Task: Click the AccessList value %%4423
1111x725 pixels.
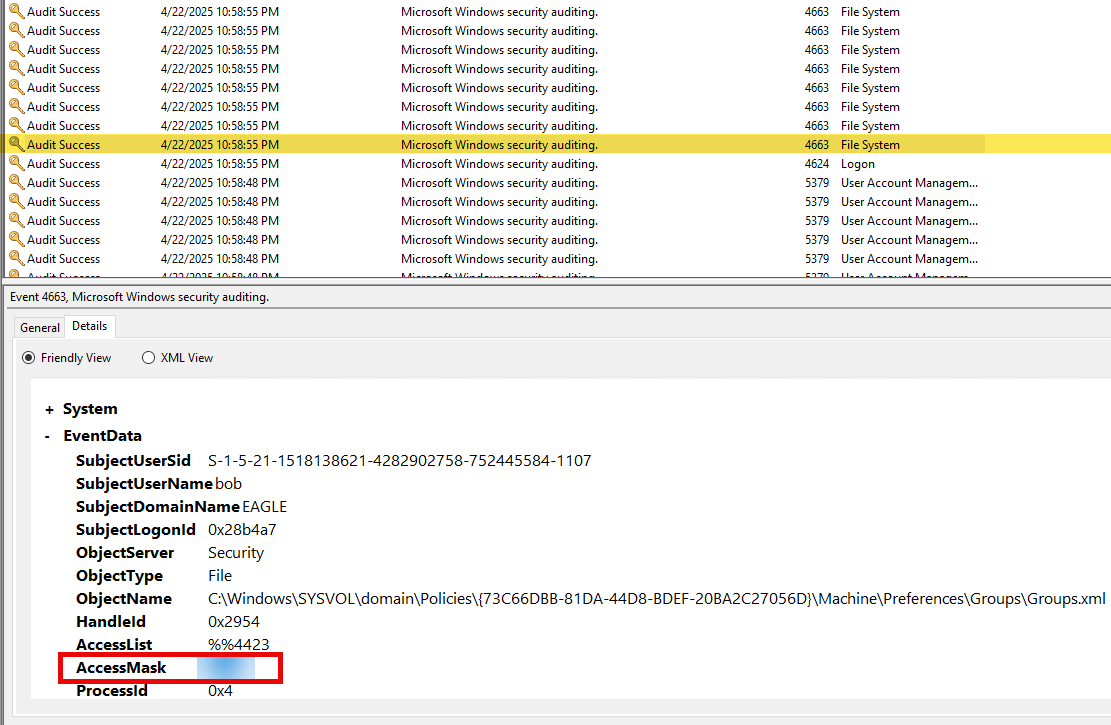Action: (x=238, y=645)
